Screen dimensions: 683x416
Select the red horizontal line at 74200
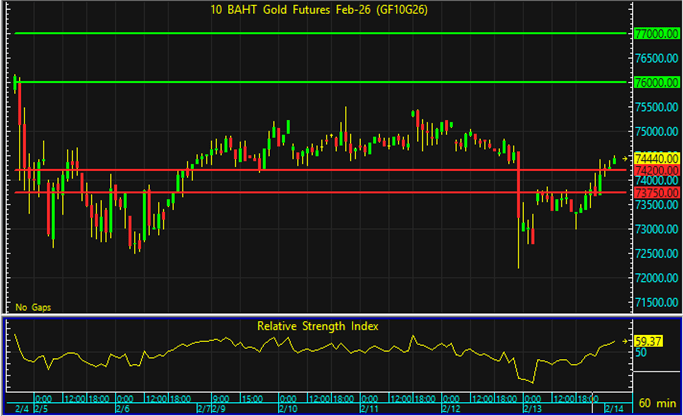click(320, 170)
